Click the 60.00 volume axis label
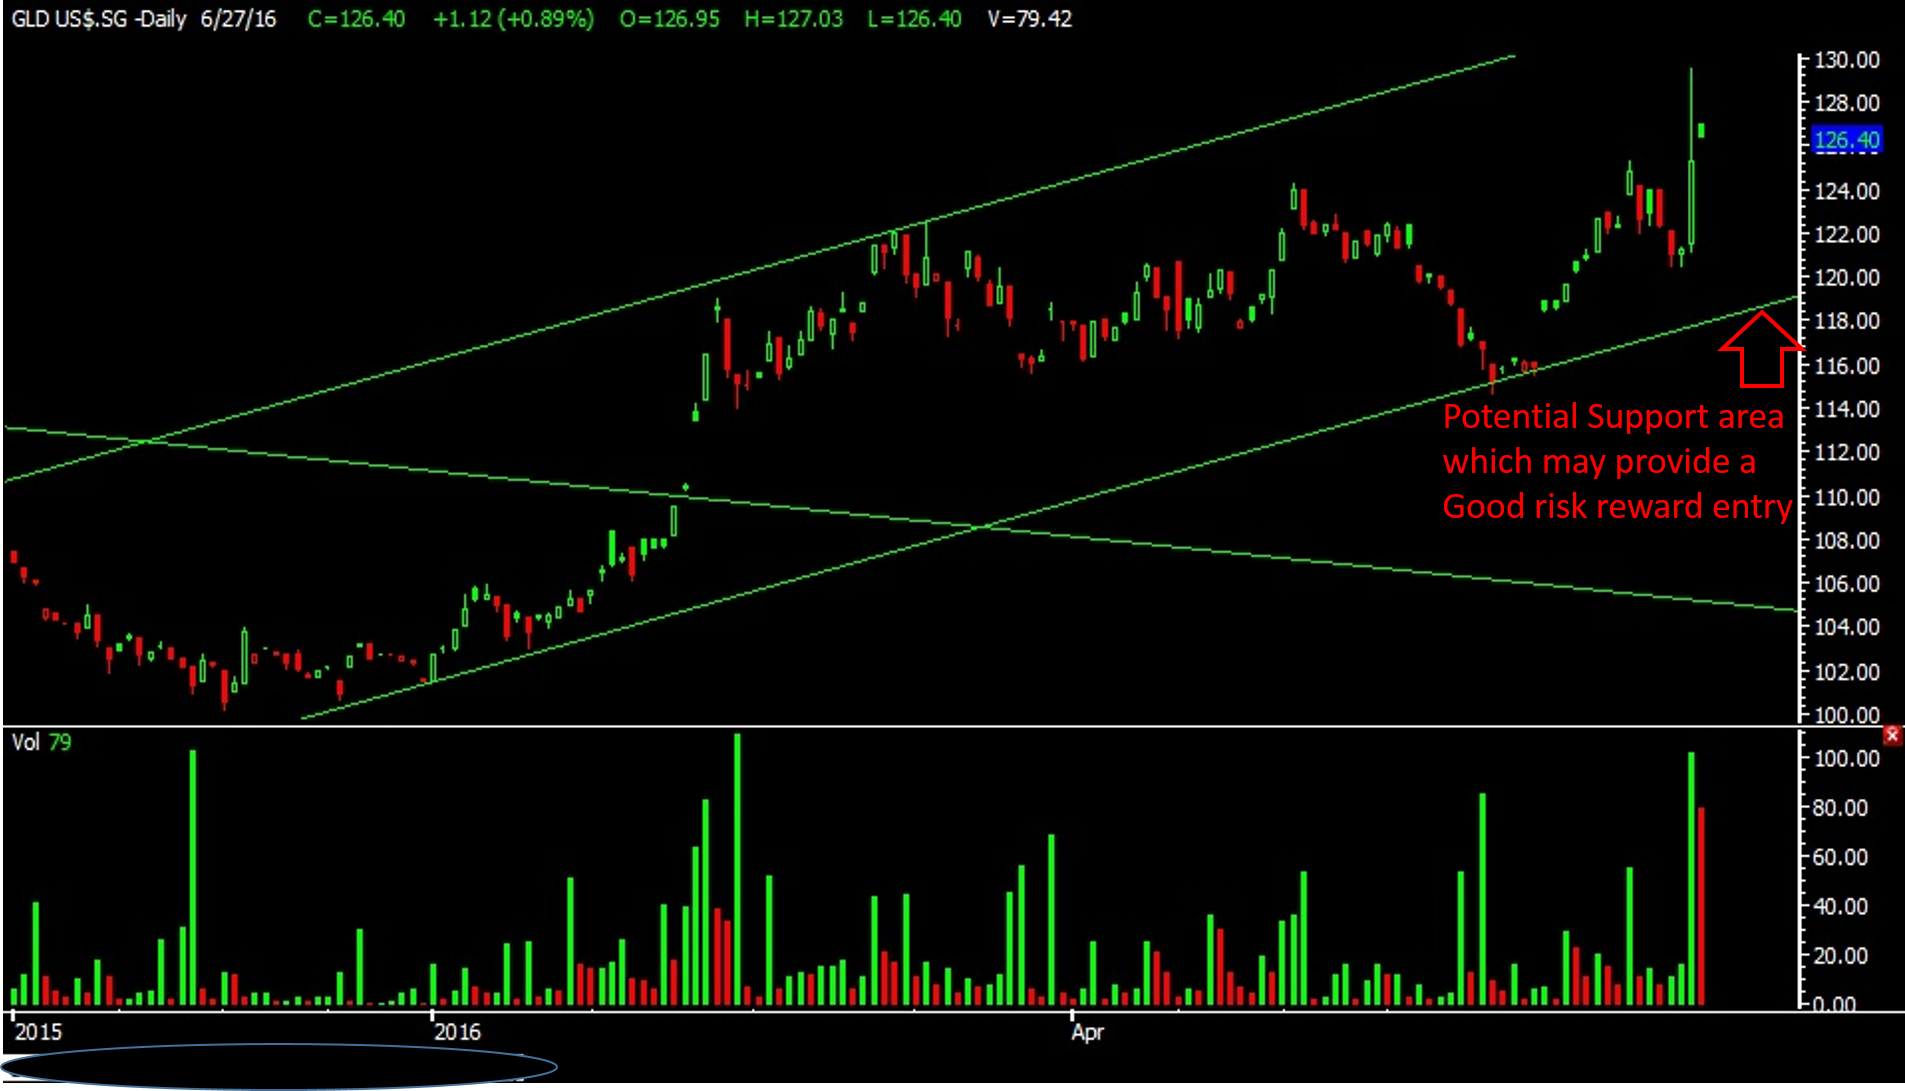Screen dimensions: 1905x1091 point(1841,858)
